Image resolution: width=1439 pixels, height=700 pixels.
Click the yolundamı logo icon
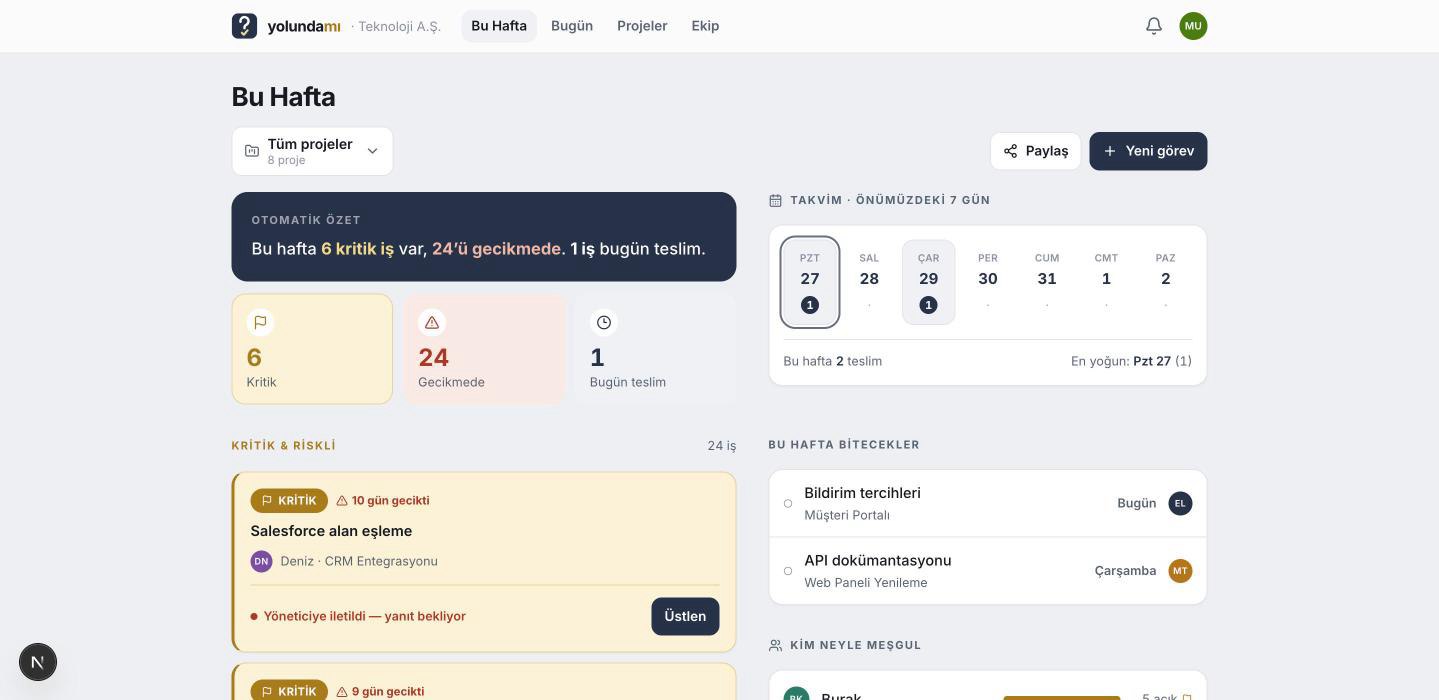point(244,26)
